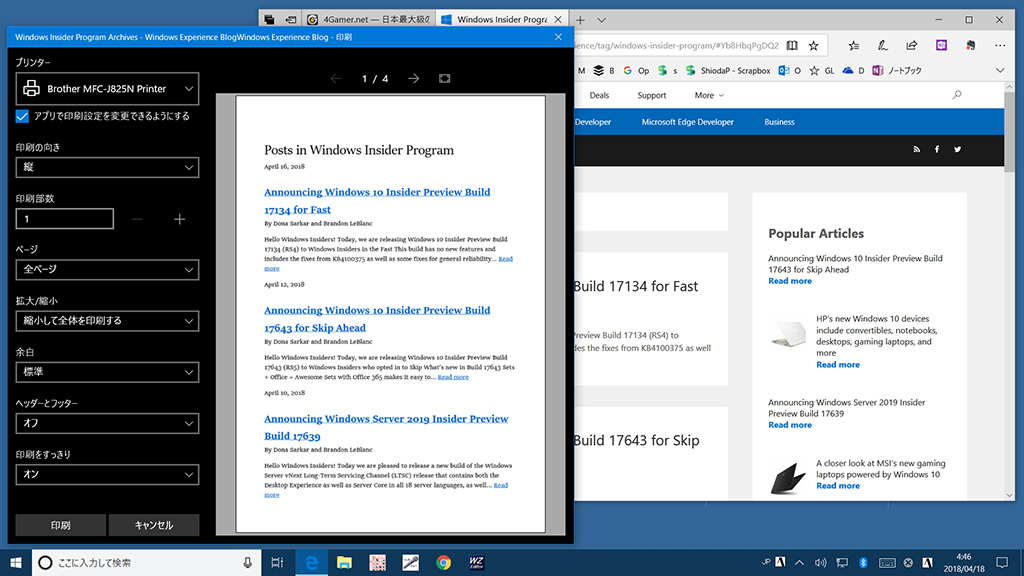Open the Brother MFC-J825N Printer dropdown
The height and width of the screenshot is (576, 1024).
pyautogui.click(x=107, y=89)
